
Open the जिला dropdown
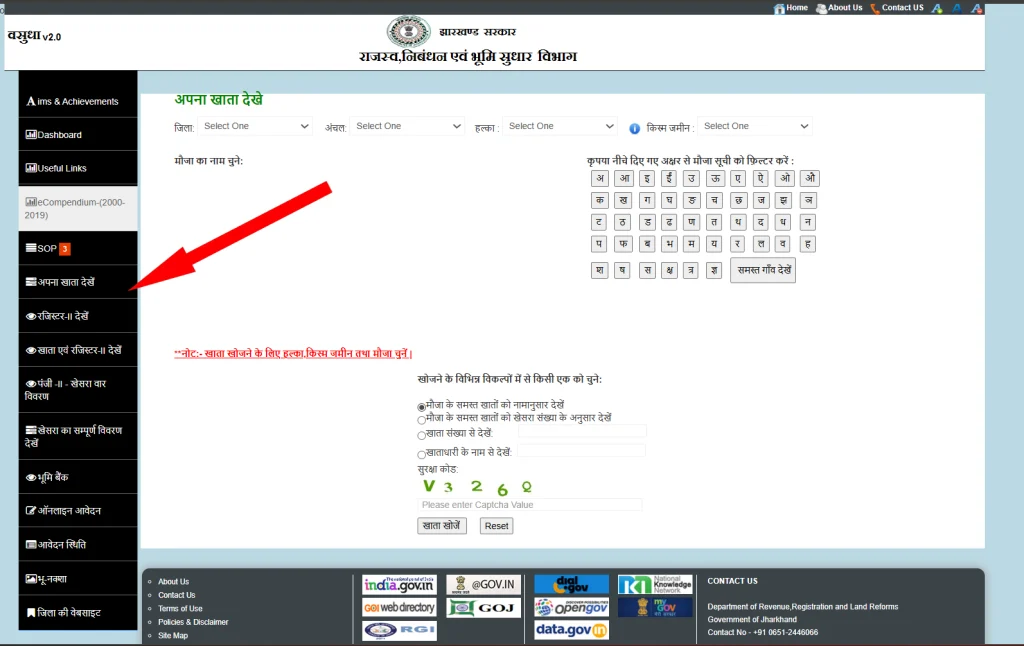256,127
